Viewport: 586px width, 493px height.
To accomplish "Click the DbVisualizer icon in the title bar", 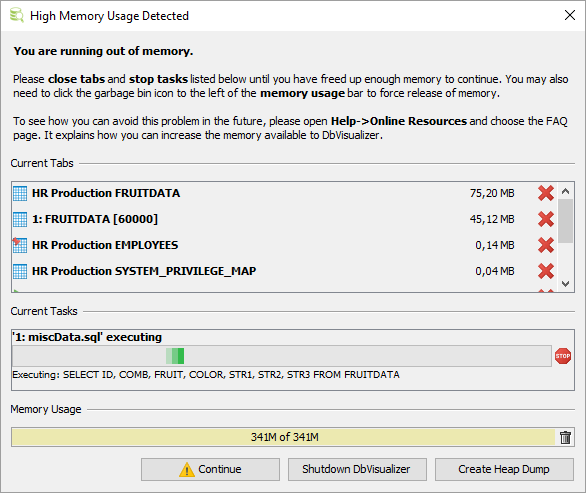I will (x=17, y=16).
